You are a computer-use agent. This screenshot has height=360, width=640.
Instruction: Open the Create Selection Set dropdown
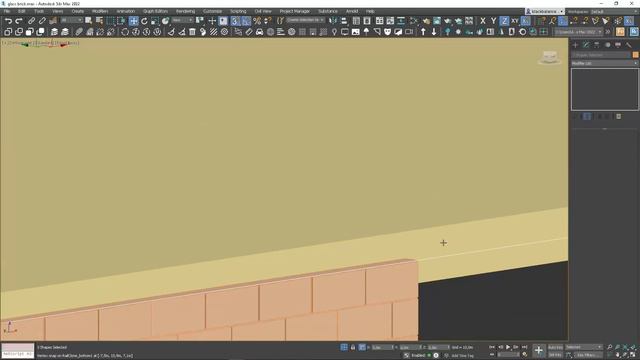coord(305,20)
